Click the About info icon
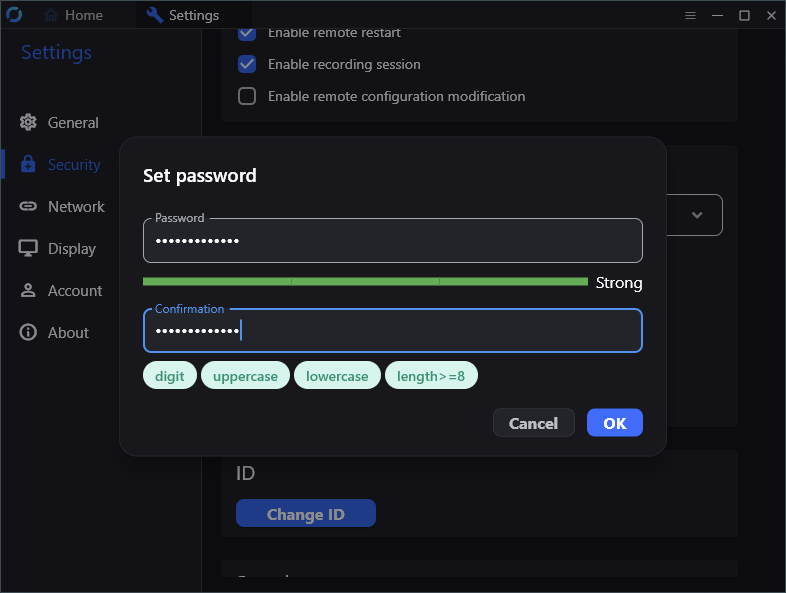 [28, 333]
